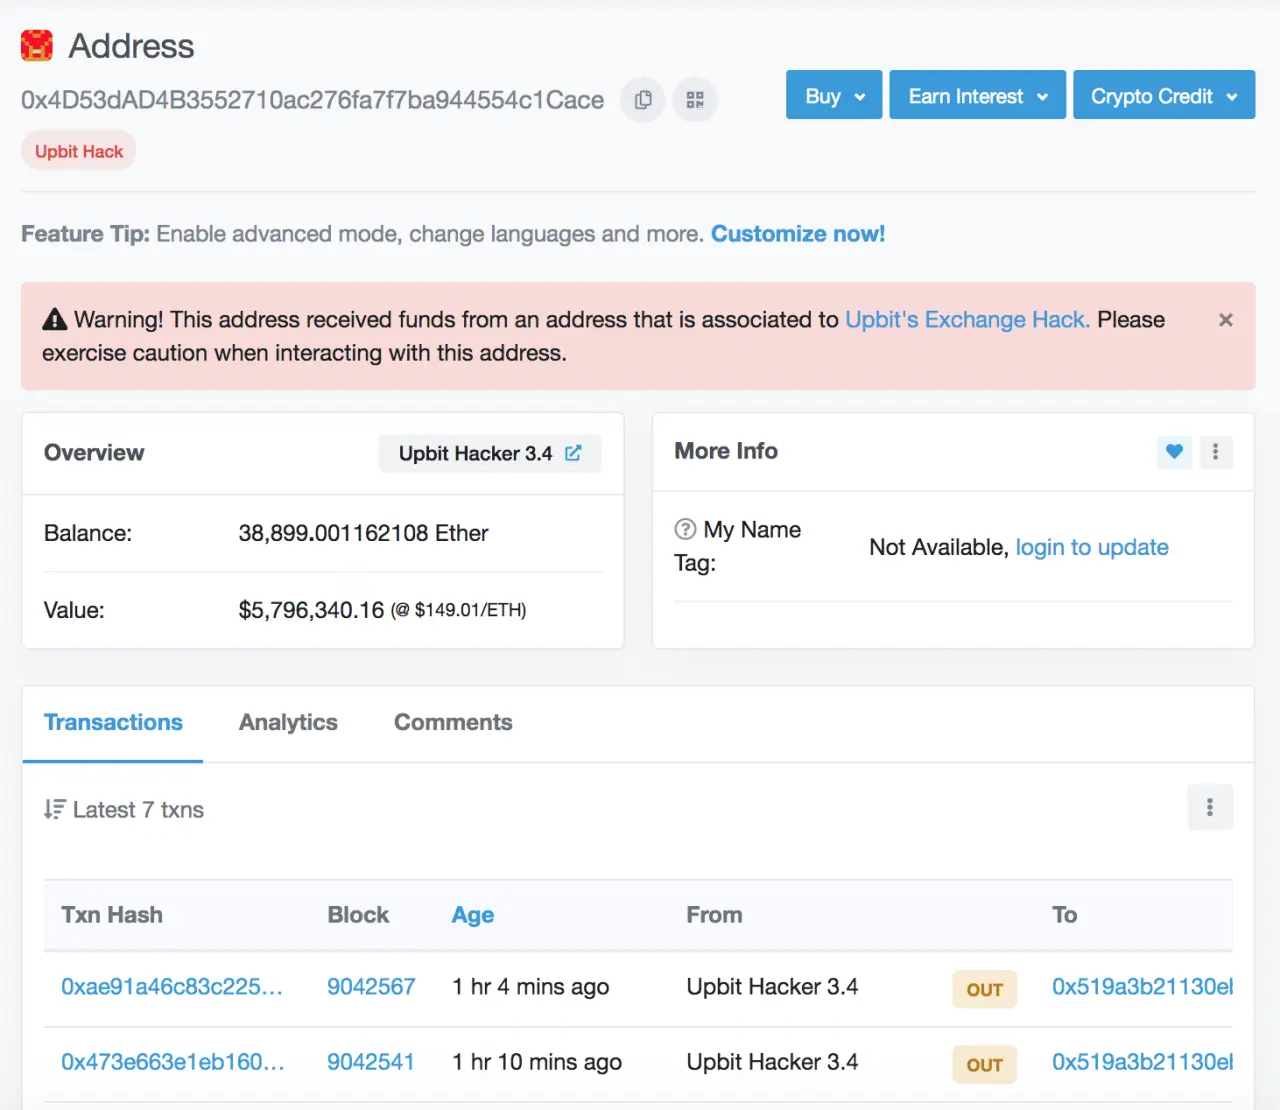Open transactions list three-dot options menu

click(x=1209, y=807)
